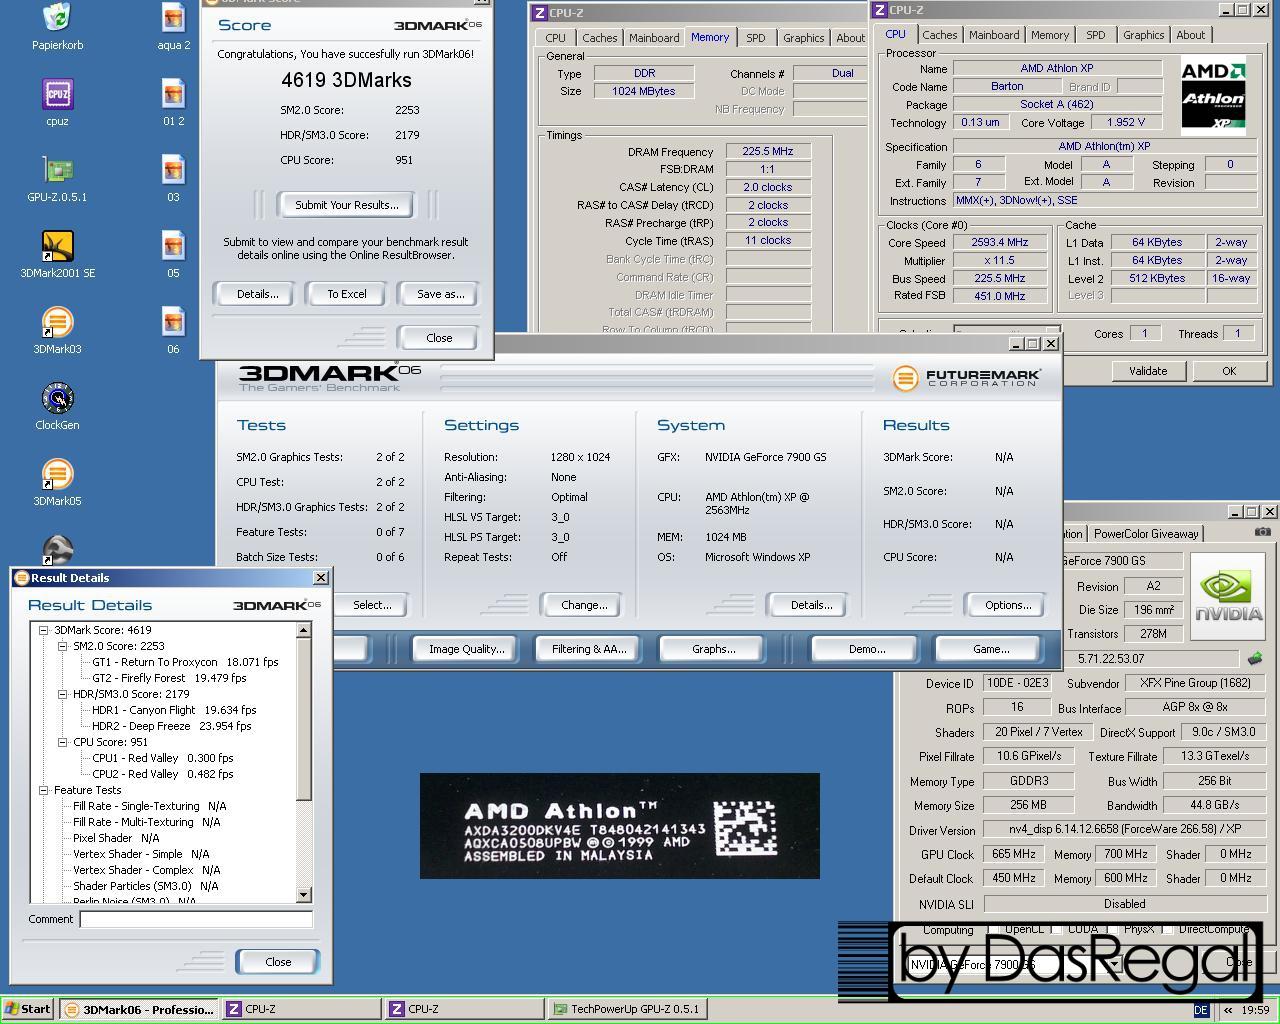Screen dimensions: 1280x1024
Task: Switch to SPD tab in Memory CPU-Z window
Action: [755, 38]
